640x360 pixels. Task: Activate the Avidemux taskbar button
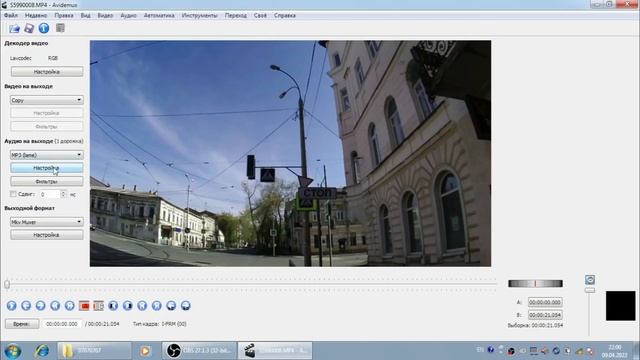(275, 351)
